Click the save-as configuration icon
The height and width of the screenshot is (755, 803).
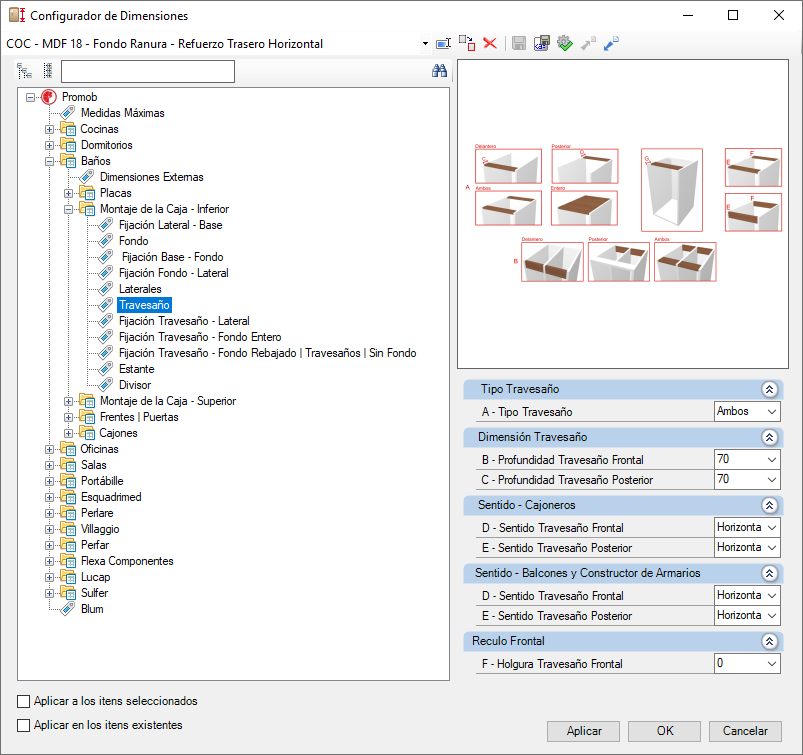(541, 43)
